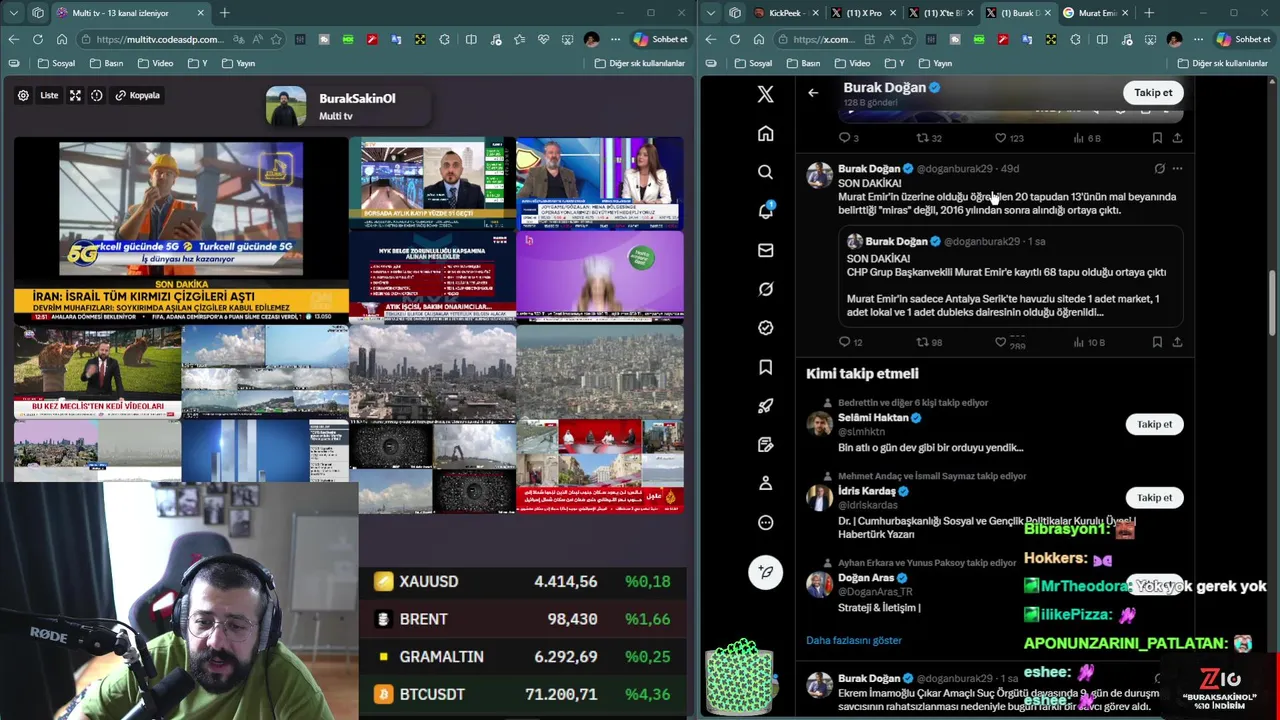Open X Premium rocket icon
The height and width of the screenshot is (720, 1280).
[765, 406]
